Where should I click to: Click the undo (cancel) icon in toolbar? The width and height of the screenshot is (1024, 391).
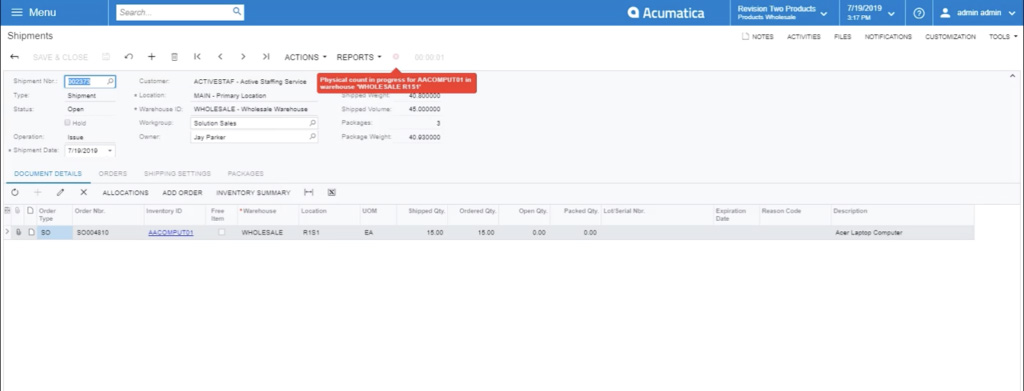point(129,57)
